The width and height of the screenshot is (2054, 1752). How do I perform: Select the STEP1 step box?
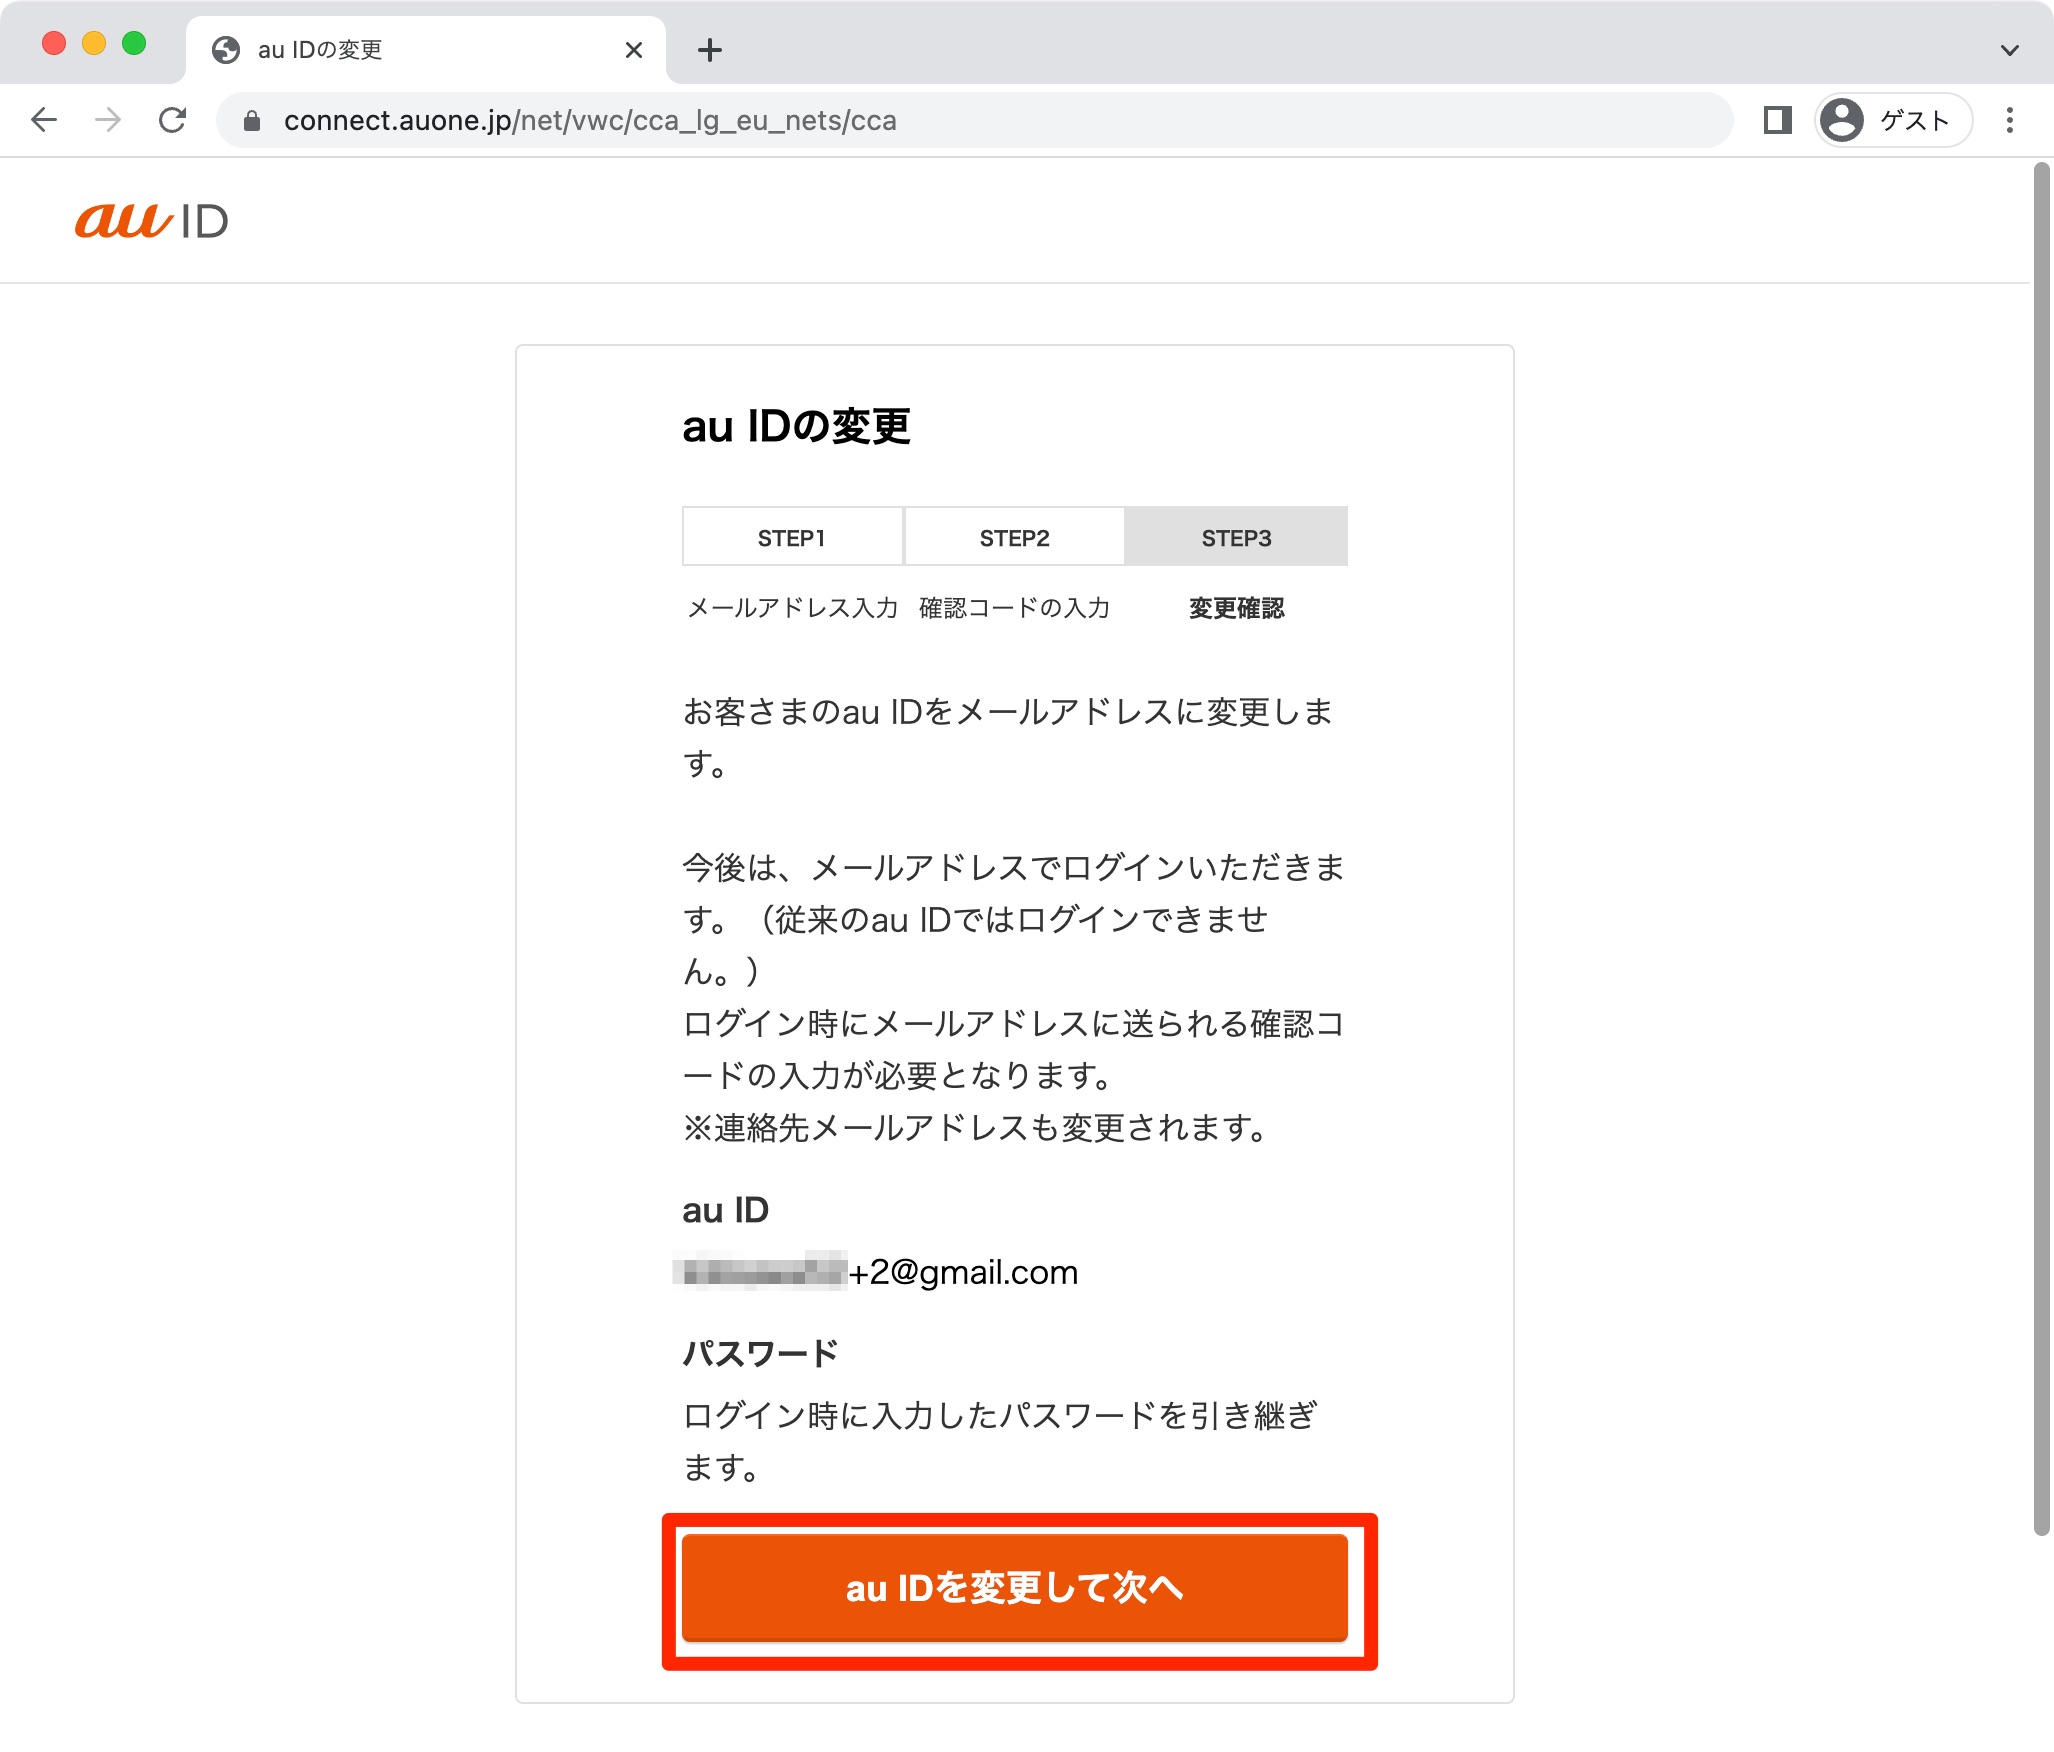click(x=792, y=537)
